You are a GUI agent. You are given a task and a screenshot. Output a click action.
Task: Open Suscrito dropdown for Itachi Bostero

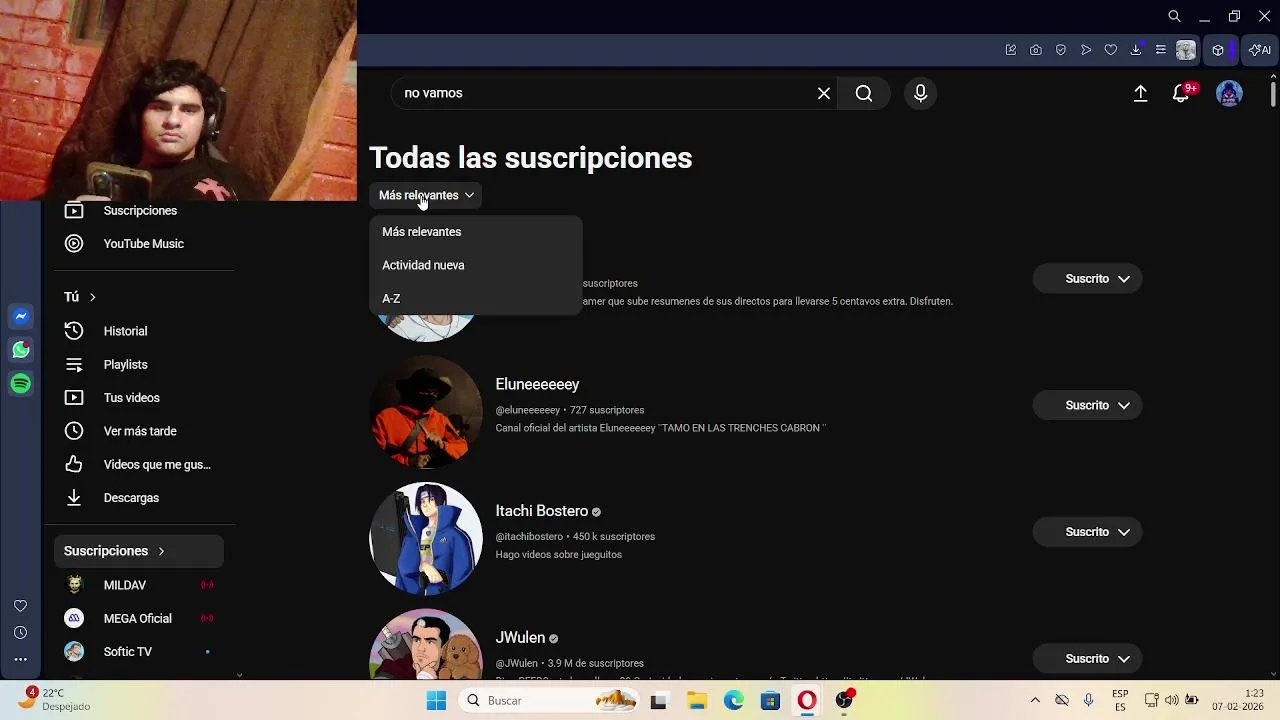pos(1087,532)
